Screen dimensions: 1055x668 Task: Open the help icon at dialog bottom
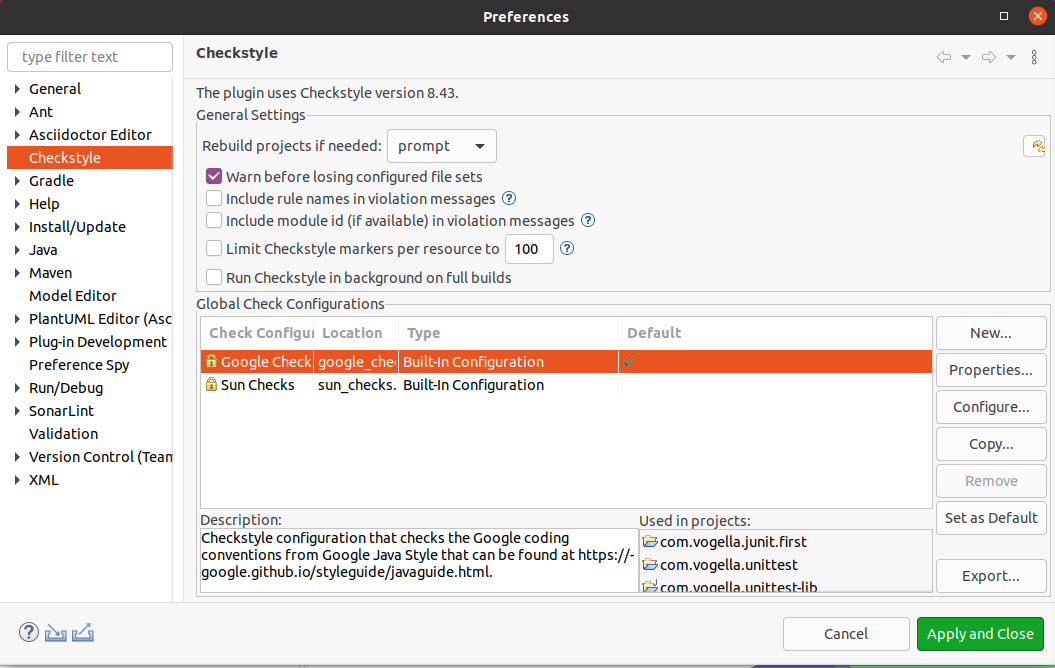point(28,632)
